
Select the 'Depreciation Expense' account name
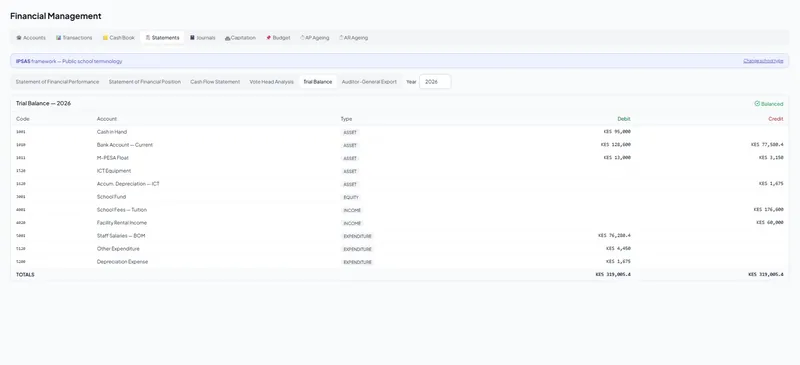(122, 262)
